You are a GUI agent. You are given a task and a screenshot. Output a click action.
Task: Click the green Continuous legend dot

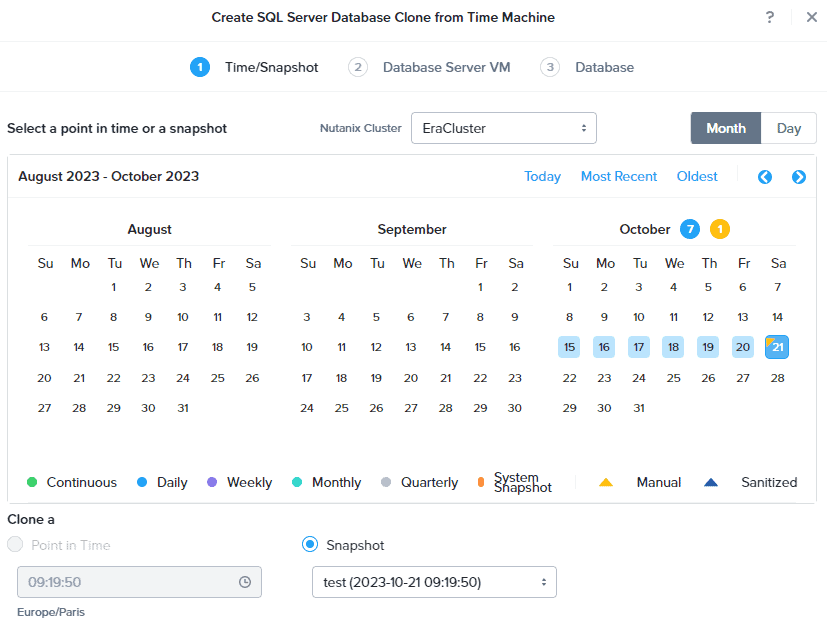pyautogui.click(x=32, y=482)
